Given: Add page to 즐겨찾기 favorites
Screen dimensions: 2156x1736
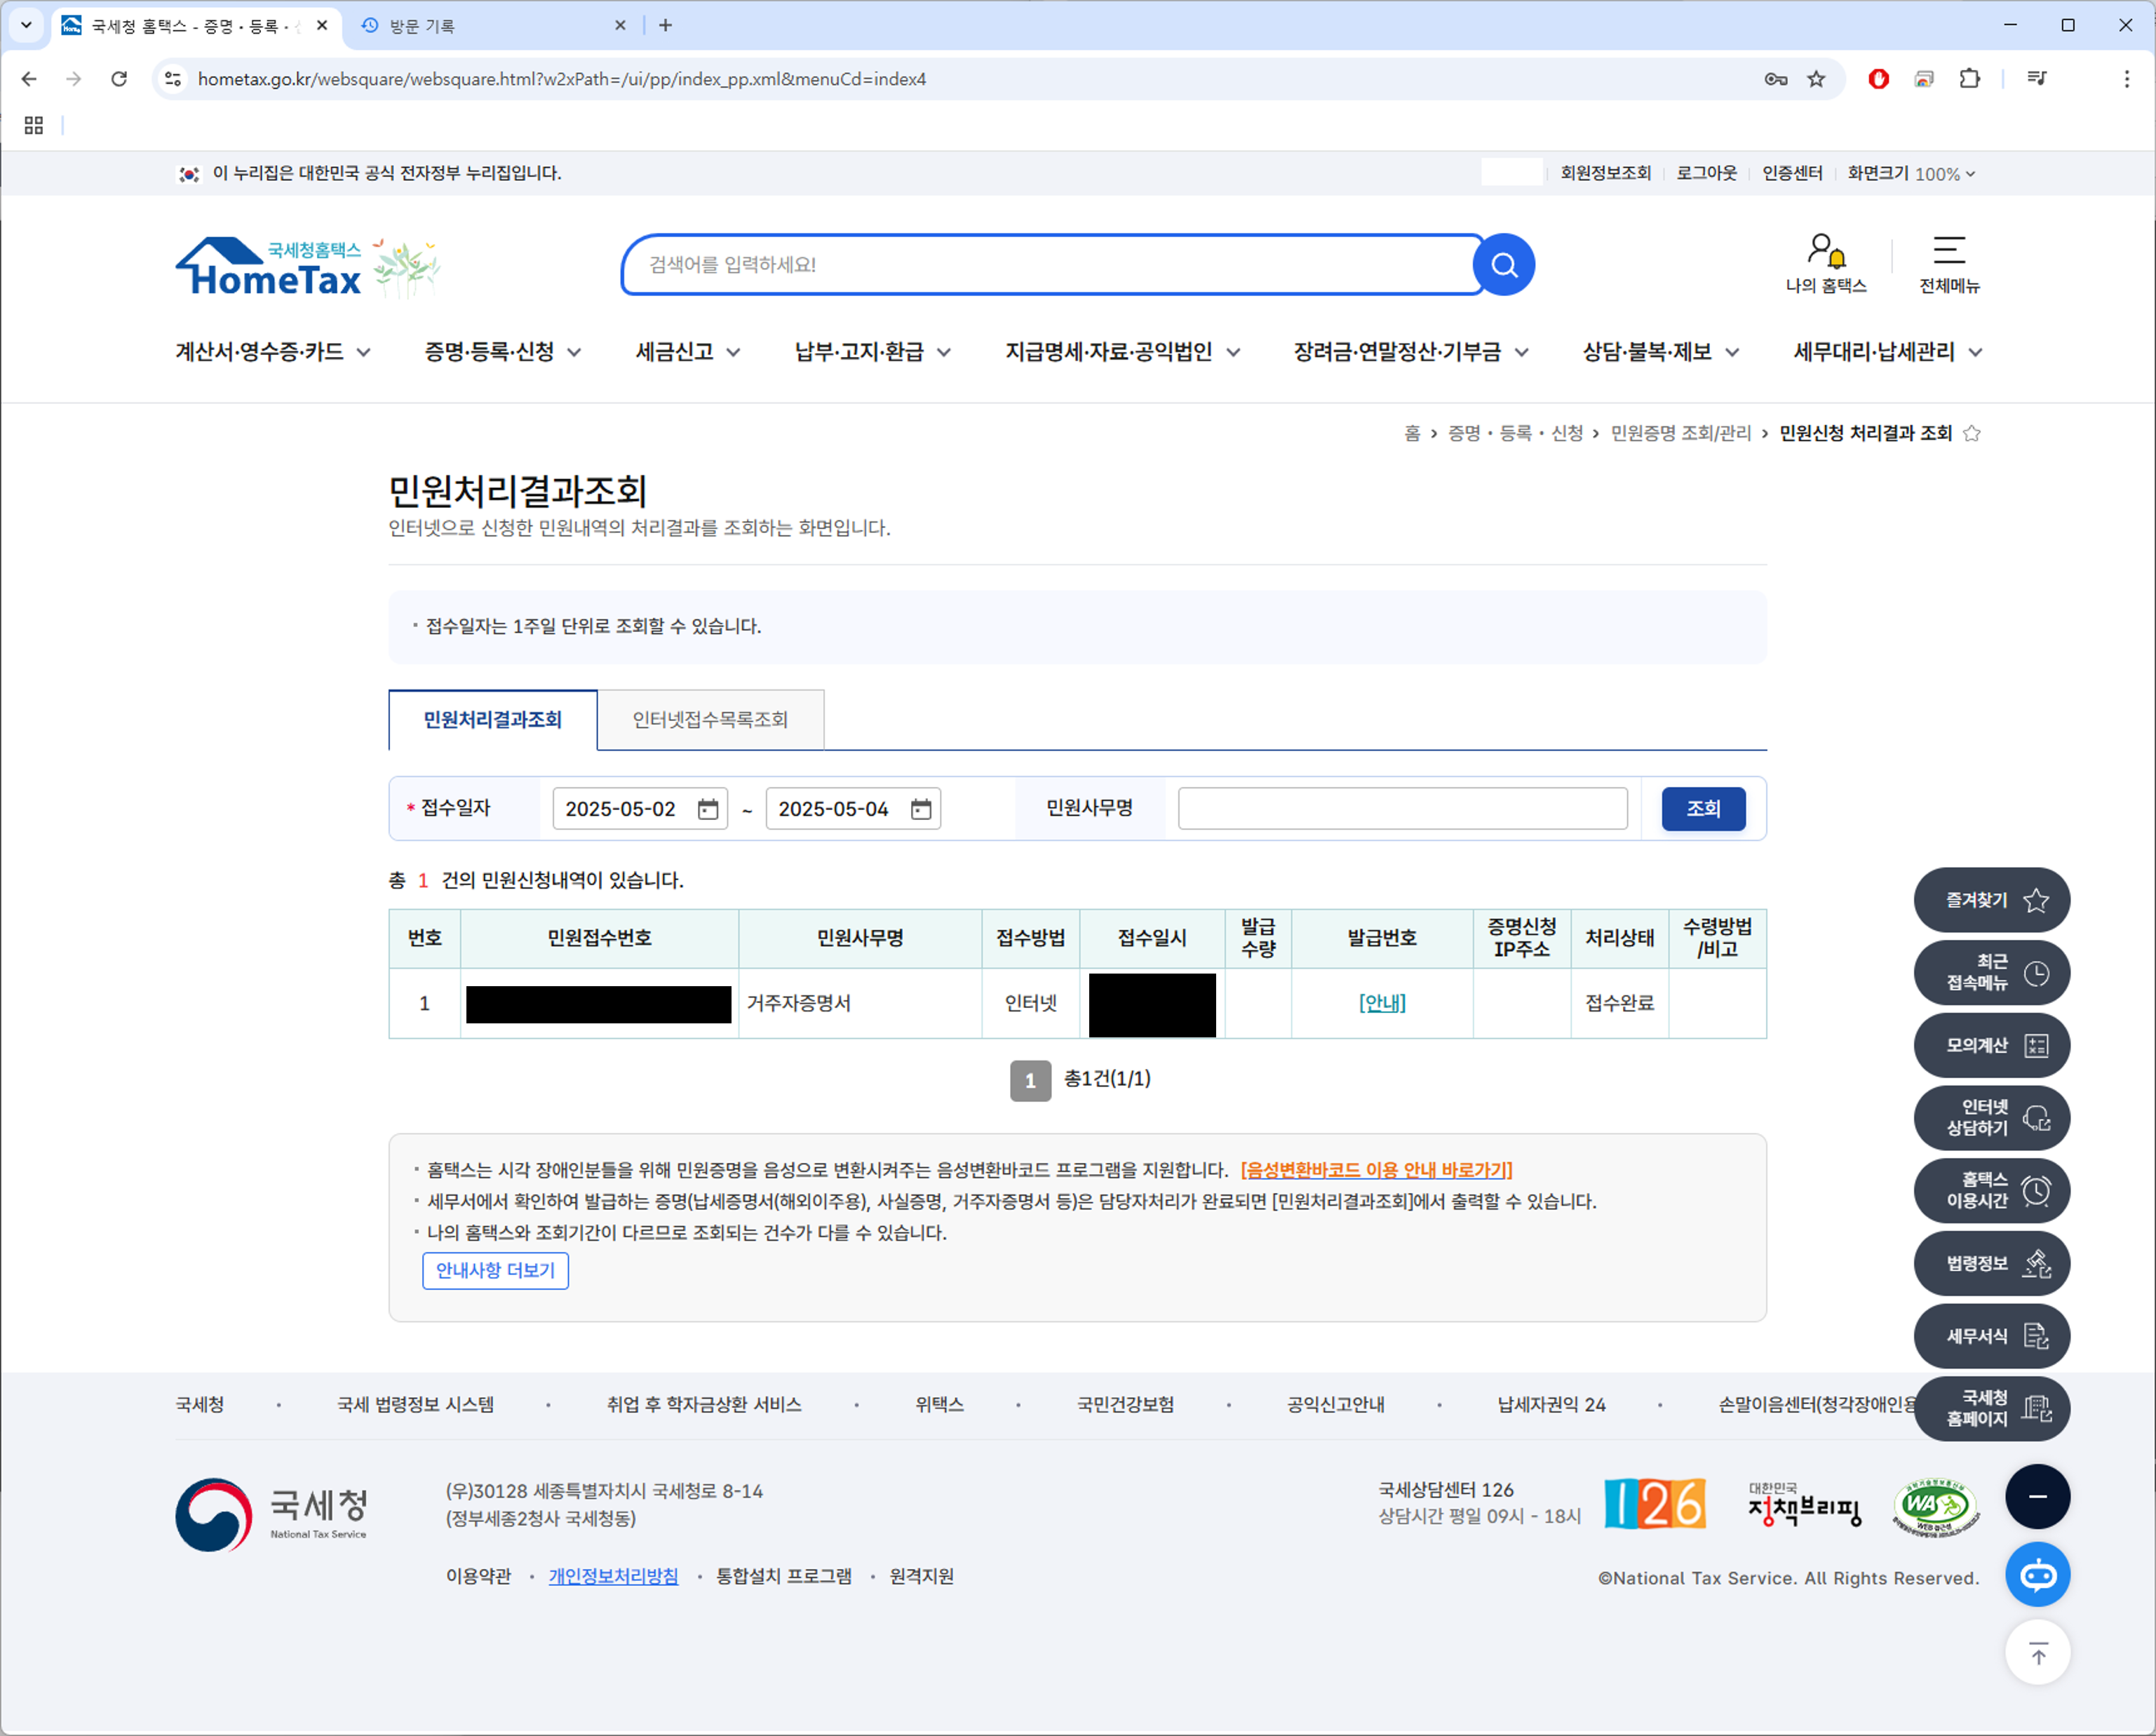Looking at the screenshot, I should (x=1991, y=900).
